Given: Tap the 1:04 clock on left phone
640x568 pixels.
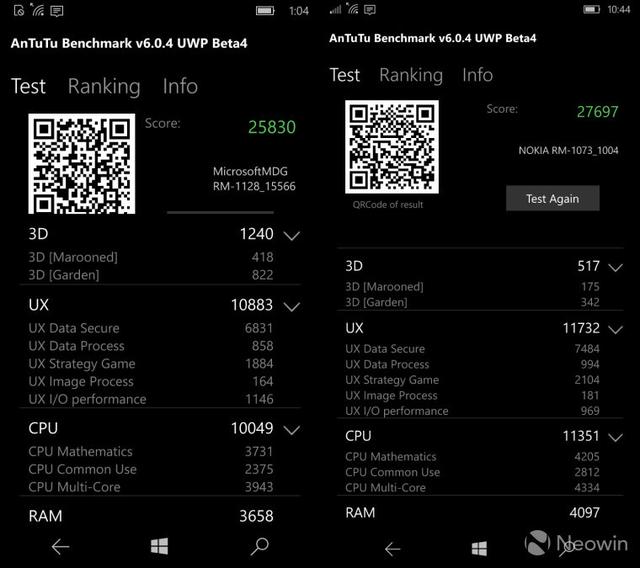Looking at the screenshot, I should 299,11.
